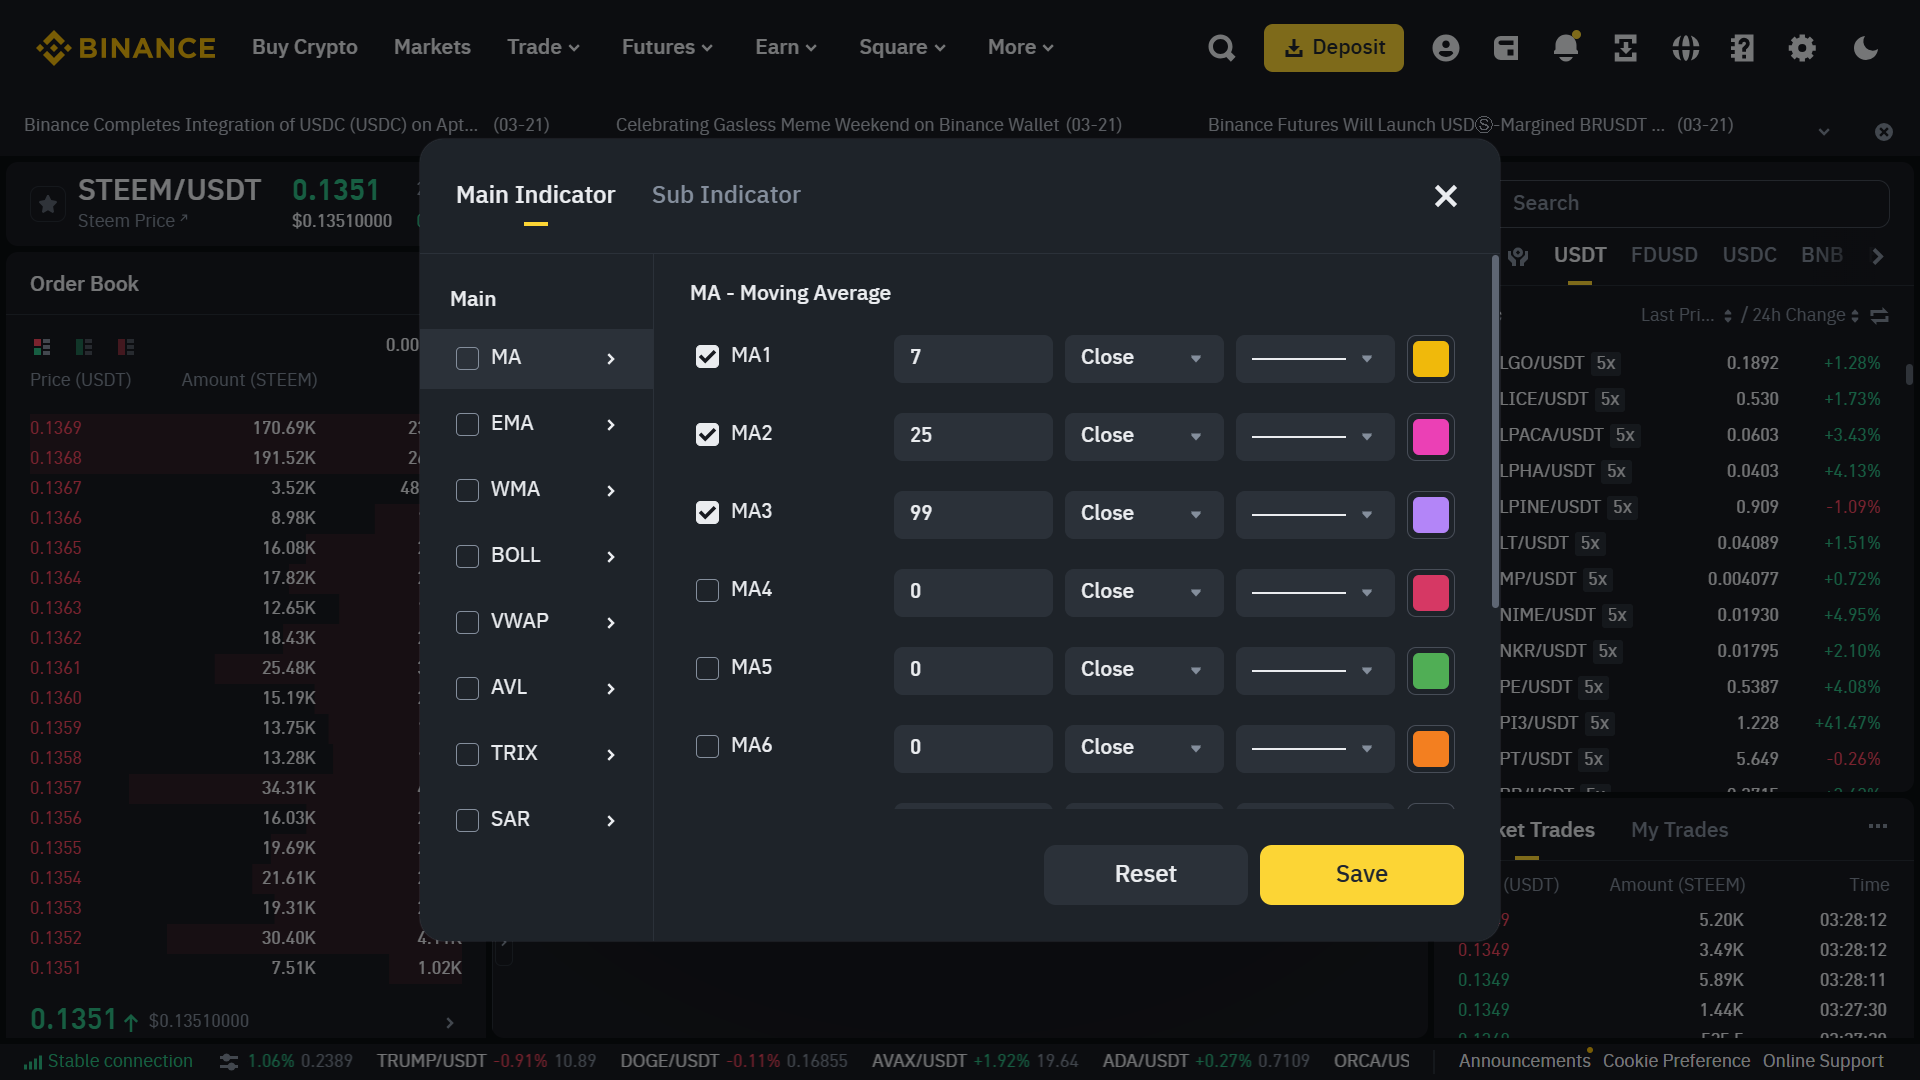Open the user profile icon
The image size is (1920, 1080).
click(1445, 48)
